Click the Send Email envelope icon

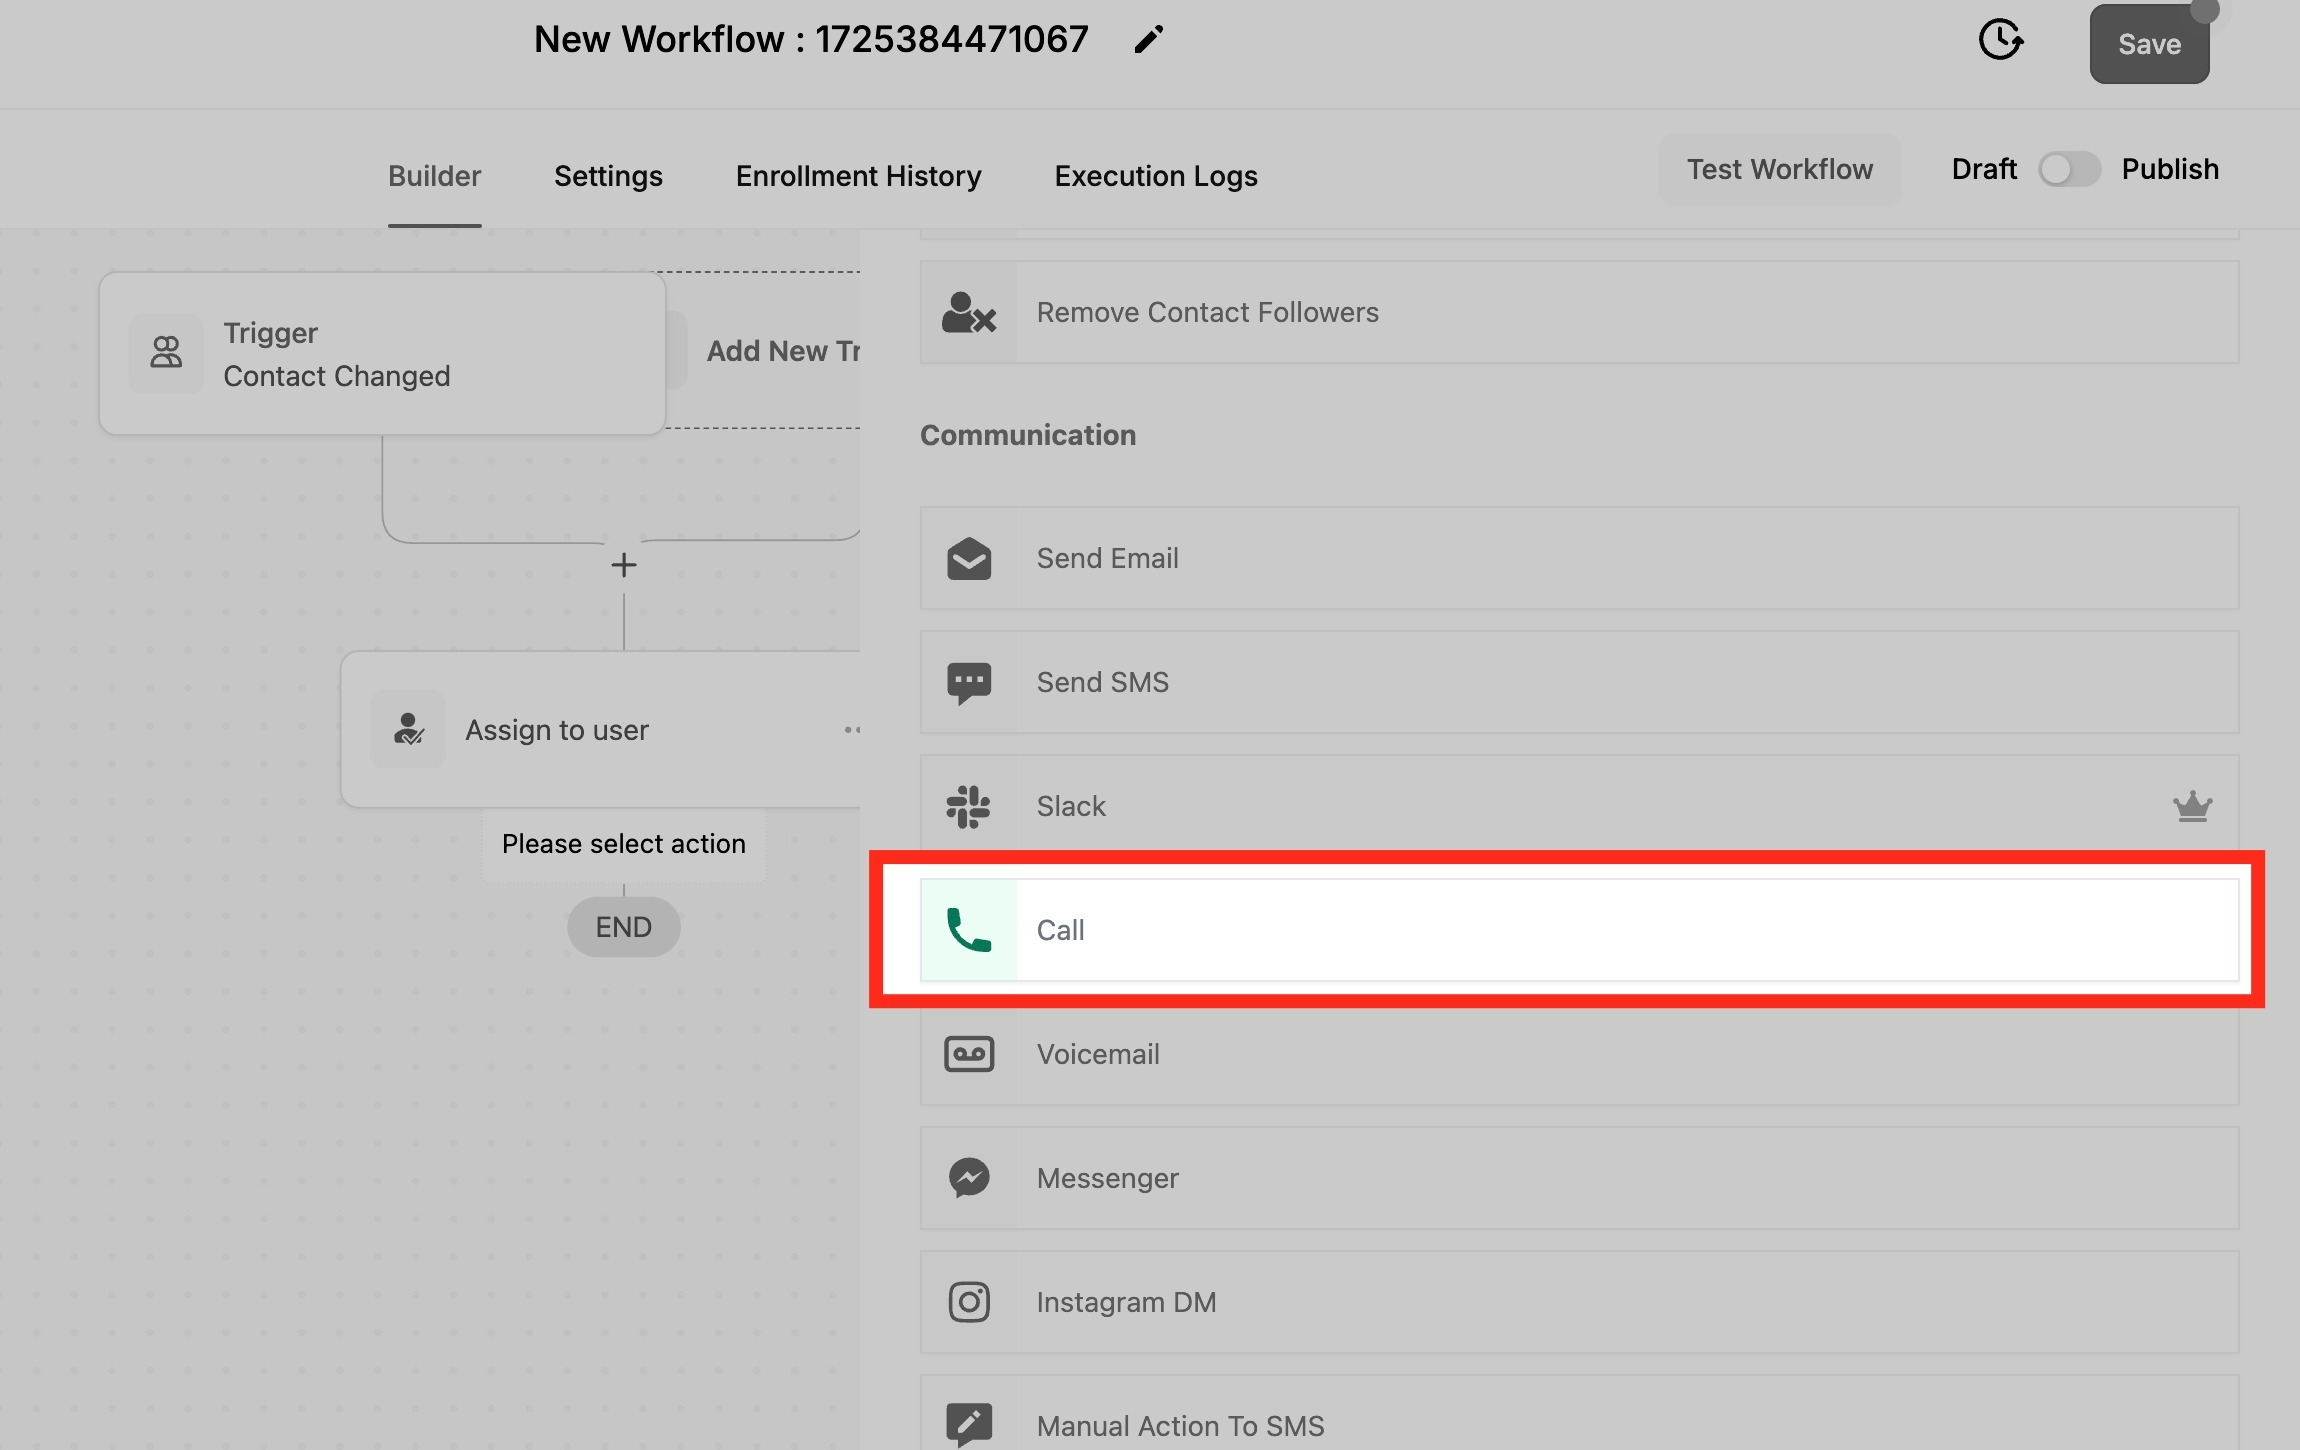pos(968,558)
